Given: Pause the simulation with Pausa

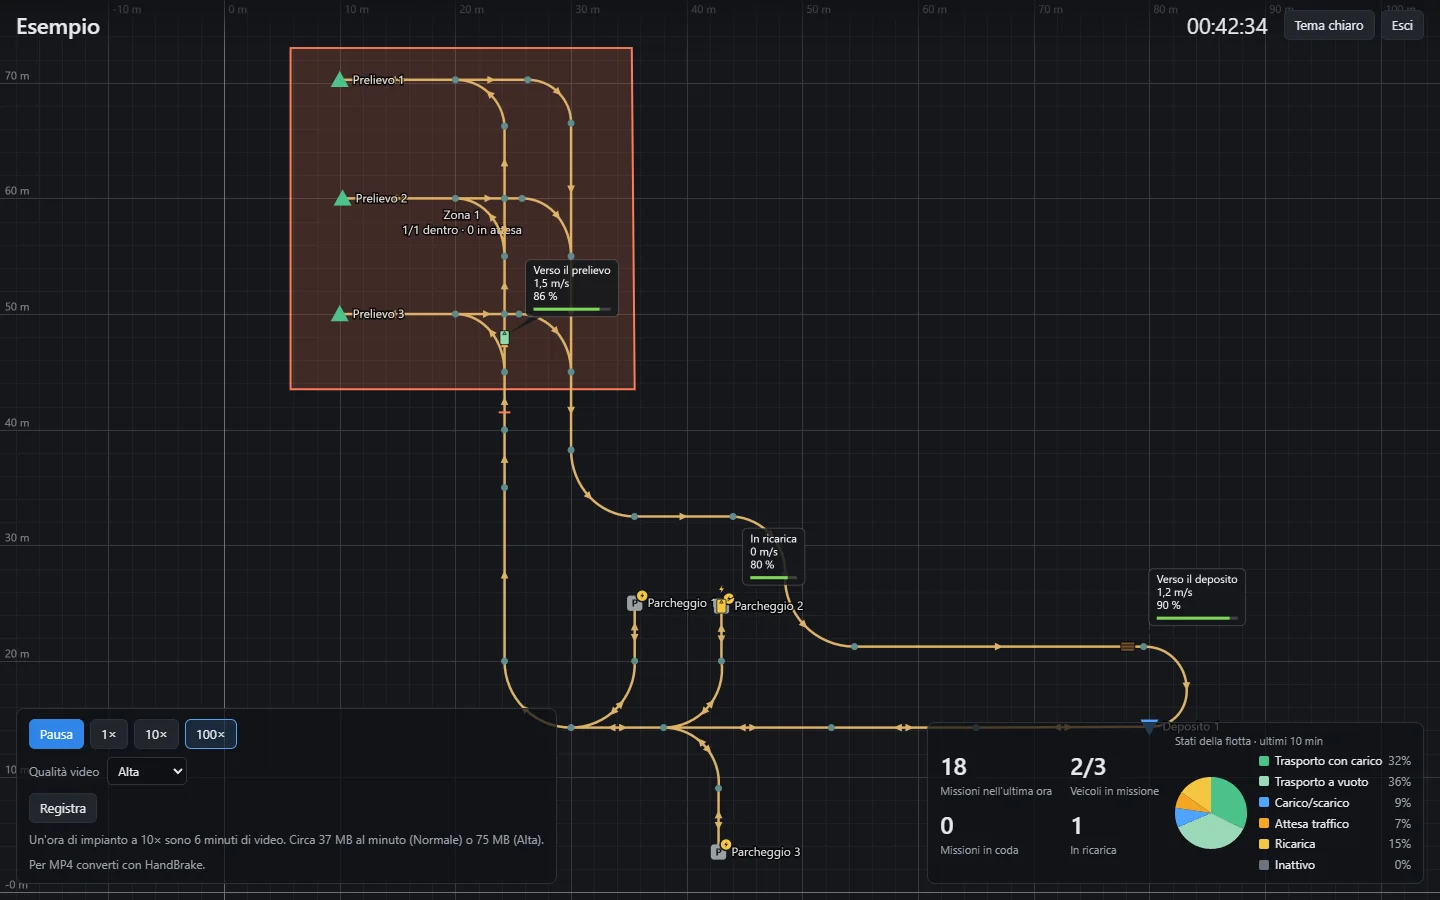Looking at the screenshot, I should [x=56, y=734].
